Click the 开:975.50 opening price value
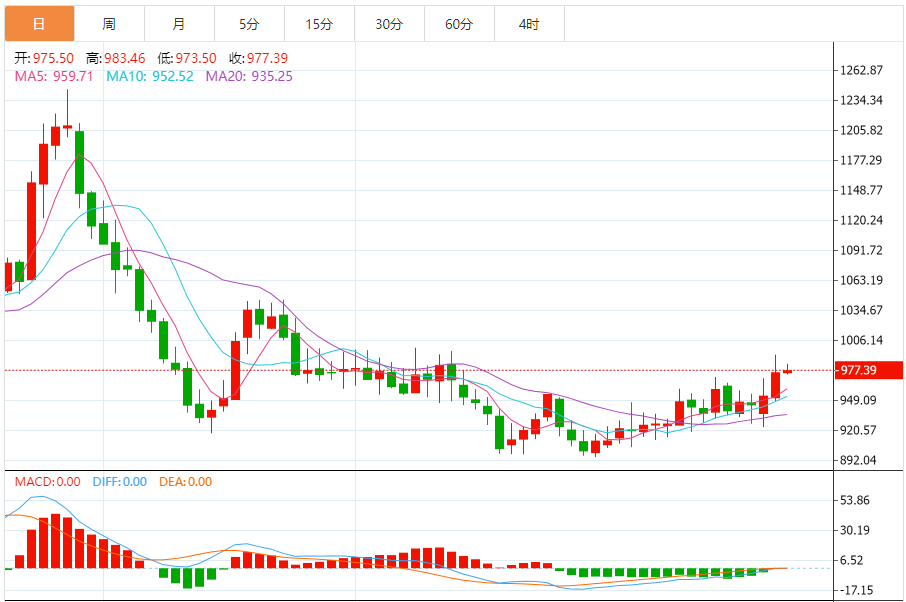The image size is (906, 602). (x=44, y=58)
